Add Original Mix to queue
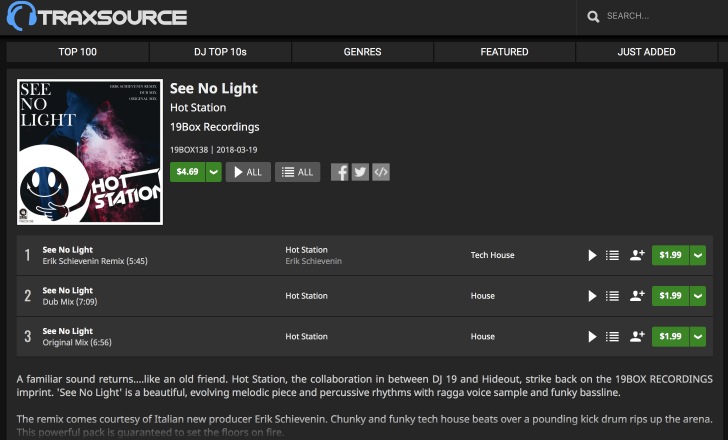 point(612,336)
